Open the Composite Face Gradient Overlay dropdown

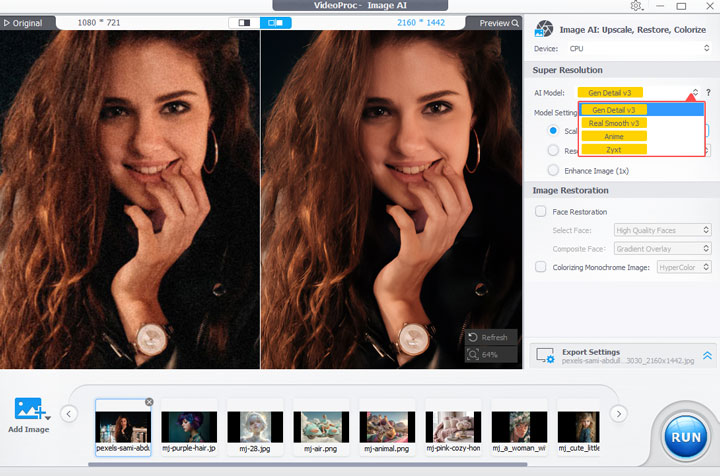point(662,248)
